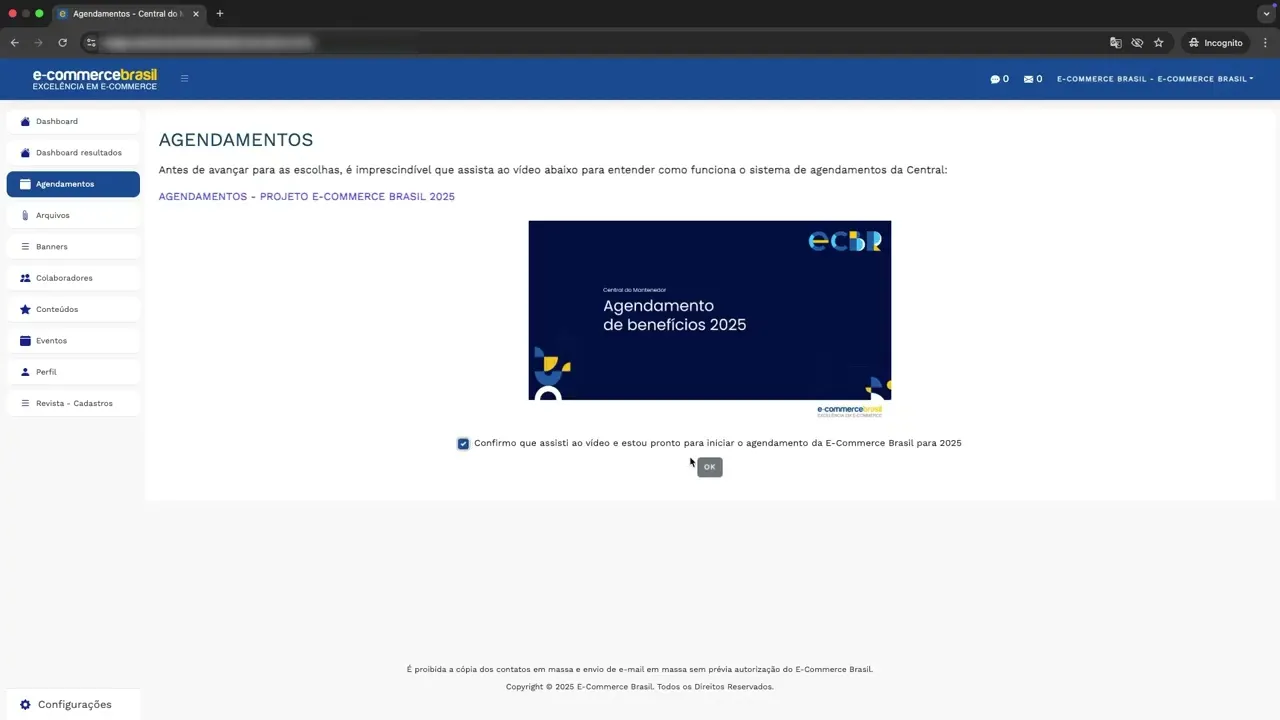Click the Perfil person icon

tap(25, 372)
